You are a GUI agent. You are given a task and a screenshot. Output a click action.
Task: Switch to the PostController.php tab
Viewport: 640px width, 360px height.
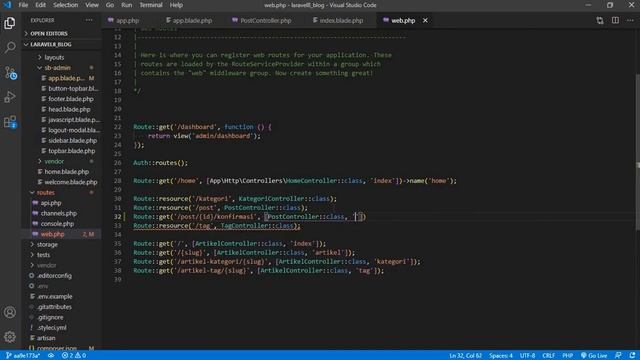[265, 20]
